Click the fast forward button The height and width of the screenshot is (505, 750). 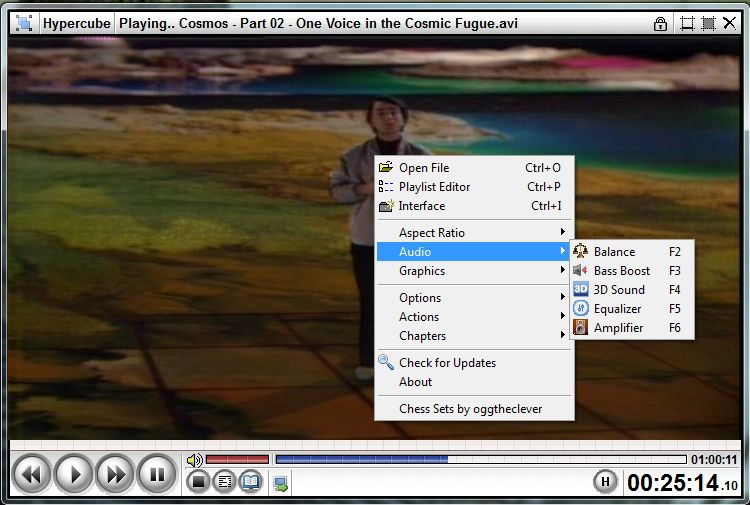pos(115,475)
